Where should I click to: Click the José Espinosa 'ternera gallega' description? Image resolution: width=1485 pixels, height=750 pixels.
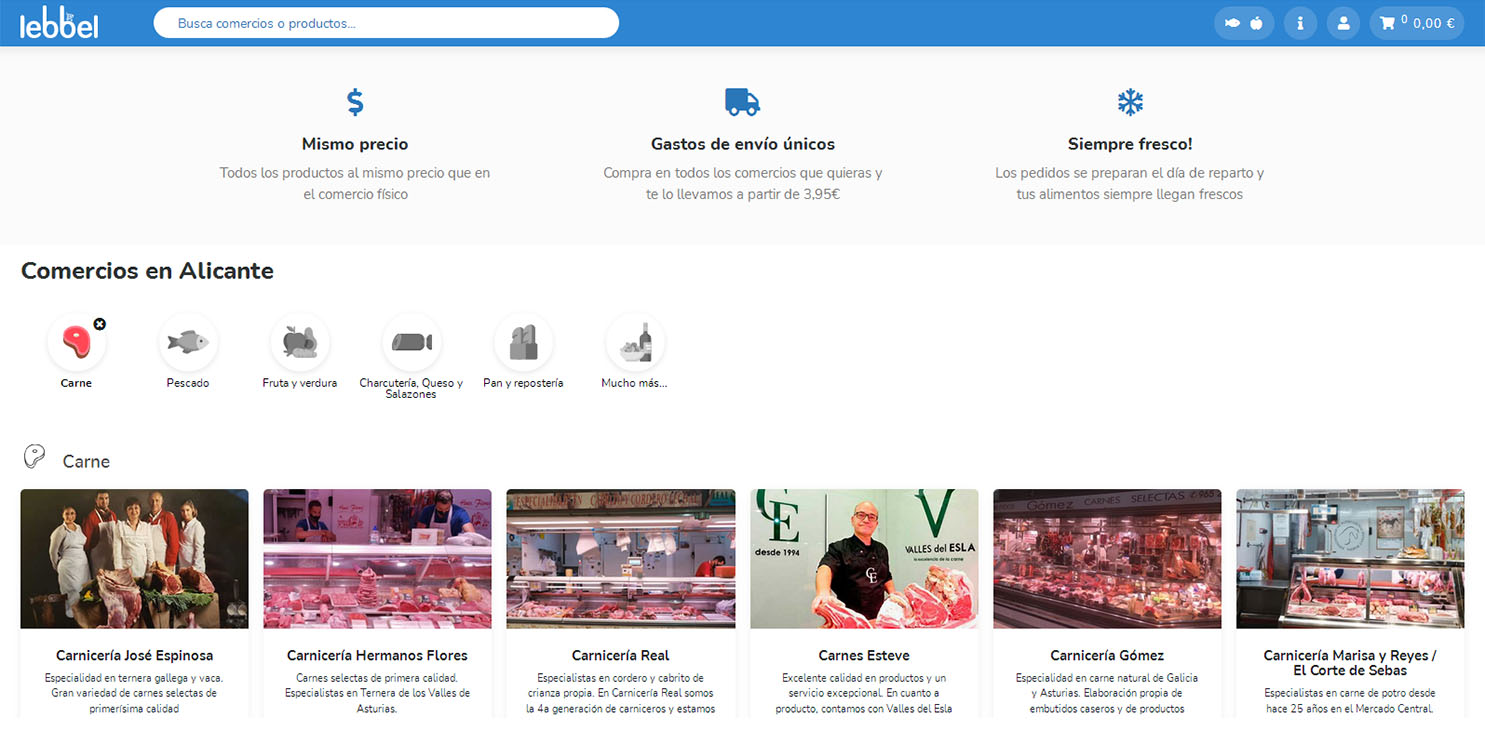coord(135,693)
